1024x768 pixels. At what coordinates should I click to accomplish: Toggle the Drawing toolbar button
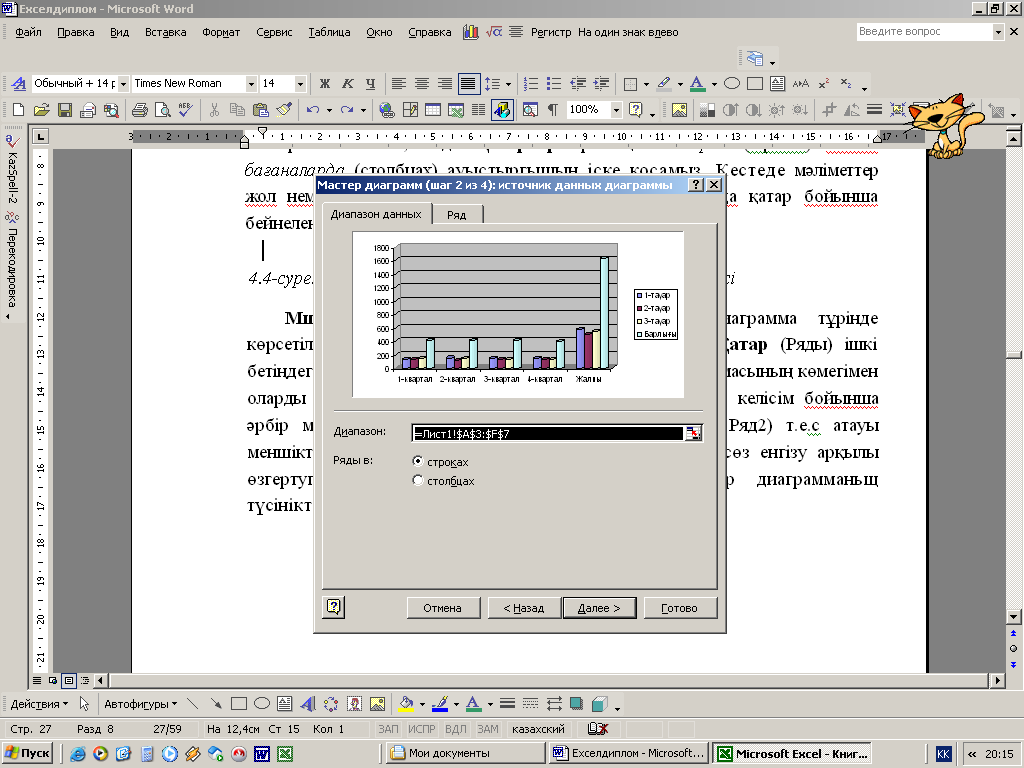click(x=502, y=110)
